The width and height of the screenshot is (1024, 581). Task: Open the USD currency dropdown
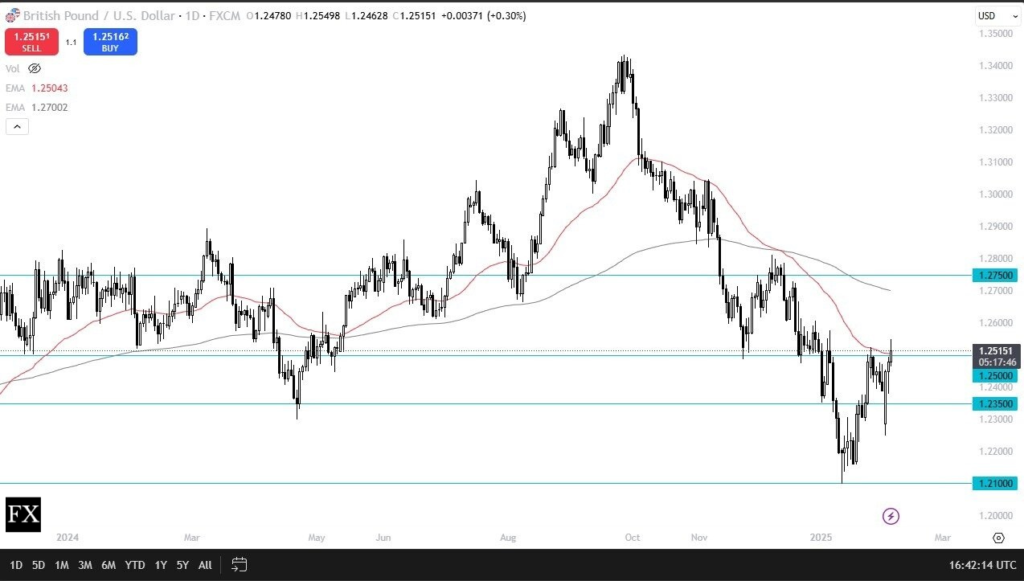pyautogui.click(x=987, y=16)
